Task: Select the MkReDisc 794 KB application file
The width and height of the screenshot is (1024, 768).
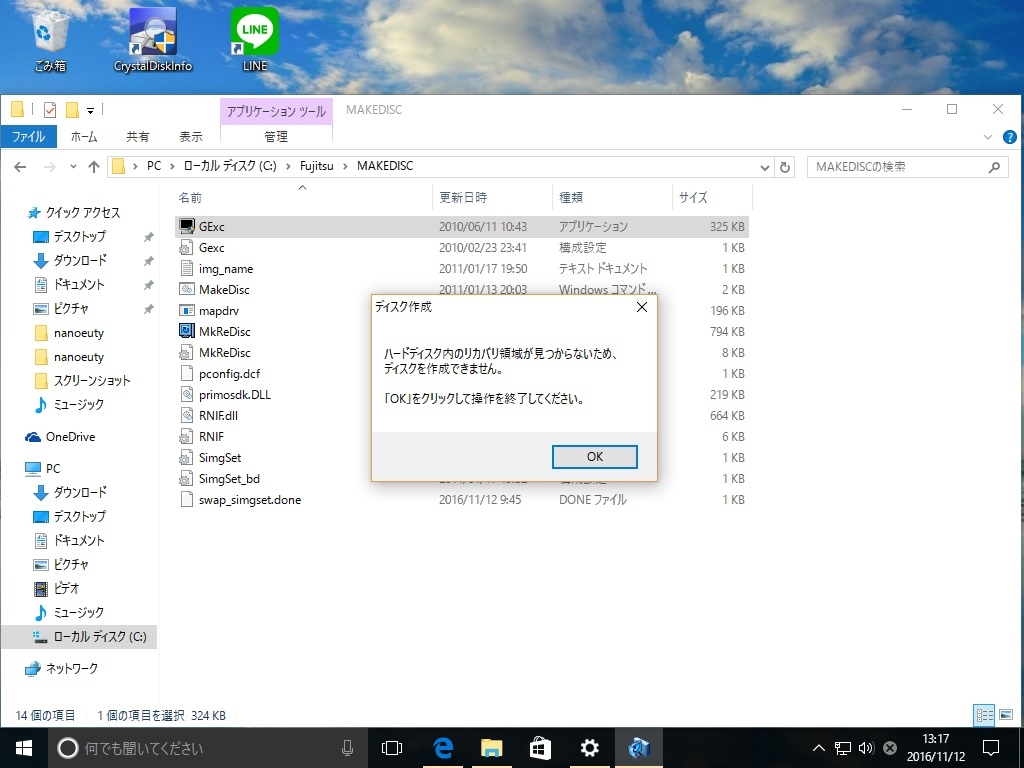Action: pos(274,331)
